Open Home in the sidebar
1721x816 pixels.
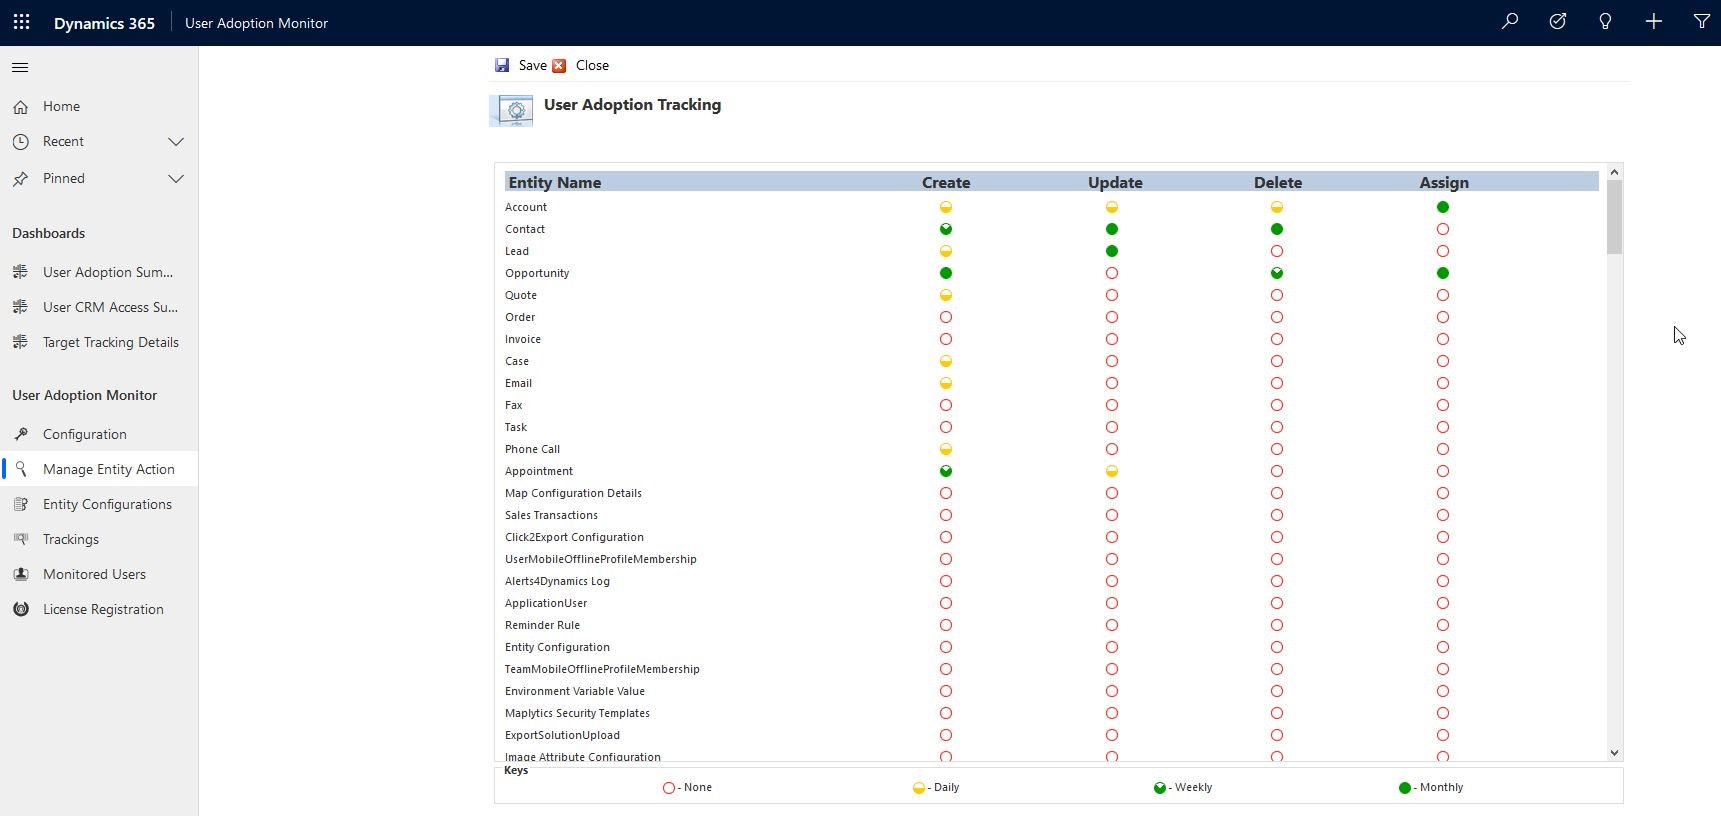tap(61, 106)
